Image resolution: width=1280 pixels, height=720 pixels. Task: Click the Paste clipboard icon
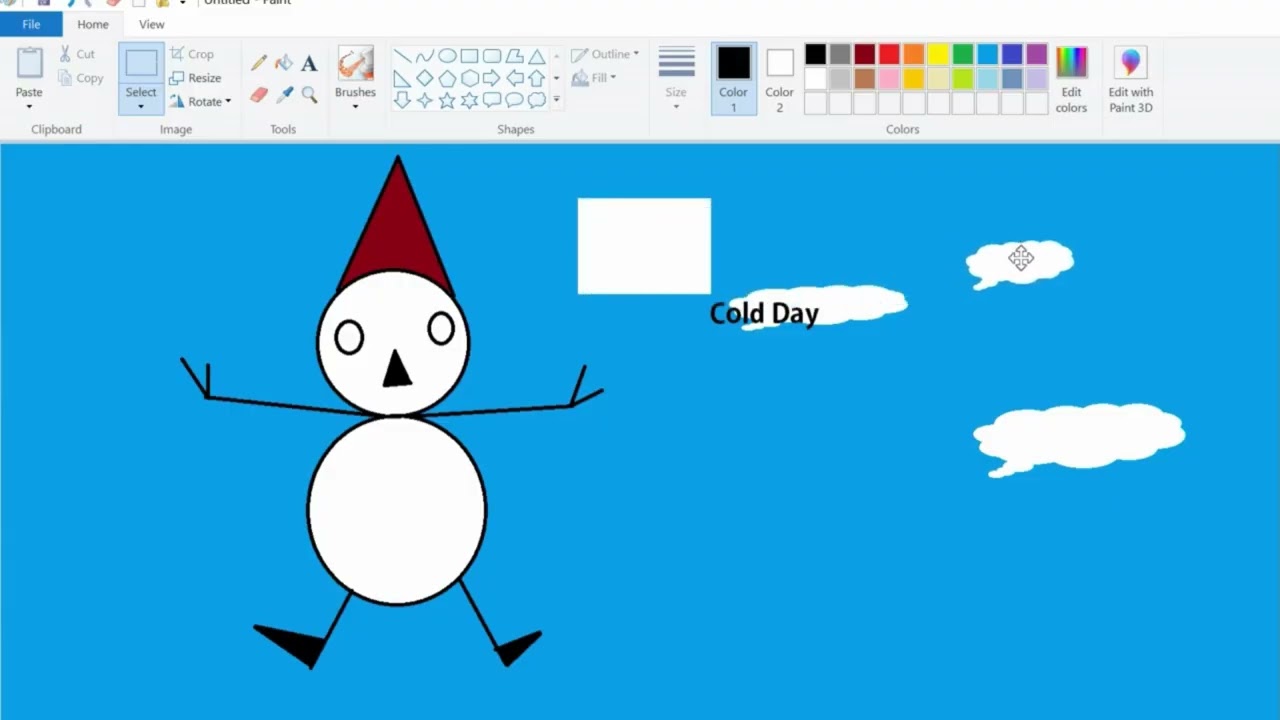(x=29, y=64)
